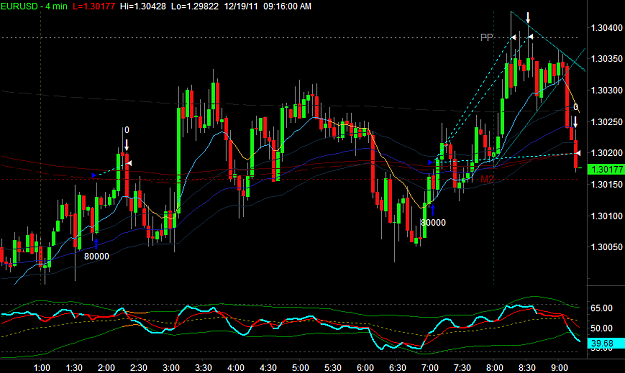Click the blue entry triangle near 7:00
Viewport: 625px width, 373px height.
(x=430, y=162)
